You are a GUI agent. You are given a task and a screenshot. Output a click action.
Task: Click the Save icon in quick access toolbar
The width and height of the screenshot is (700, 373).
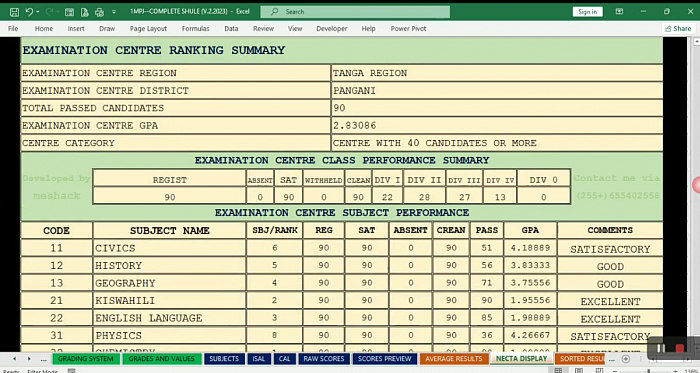click(x=14, y=12)
